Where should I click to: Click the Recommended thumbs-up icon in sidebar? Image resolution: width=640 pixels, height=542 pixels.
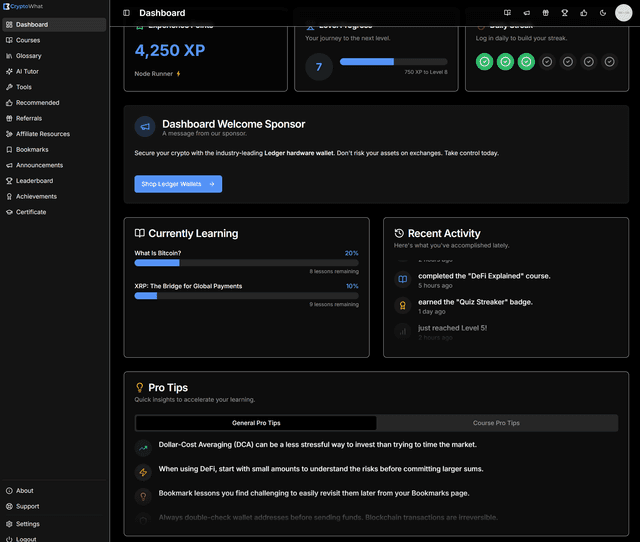pyautogui.click(x=9, y=103)
